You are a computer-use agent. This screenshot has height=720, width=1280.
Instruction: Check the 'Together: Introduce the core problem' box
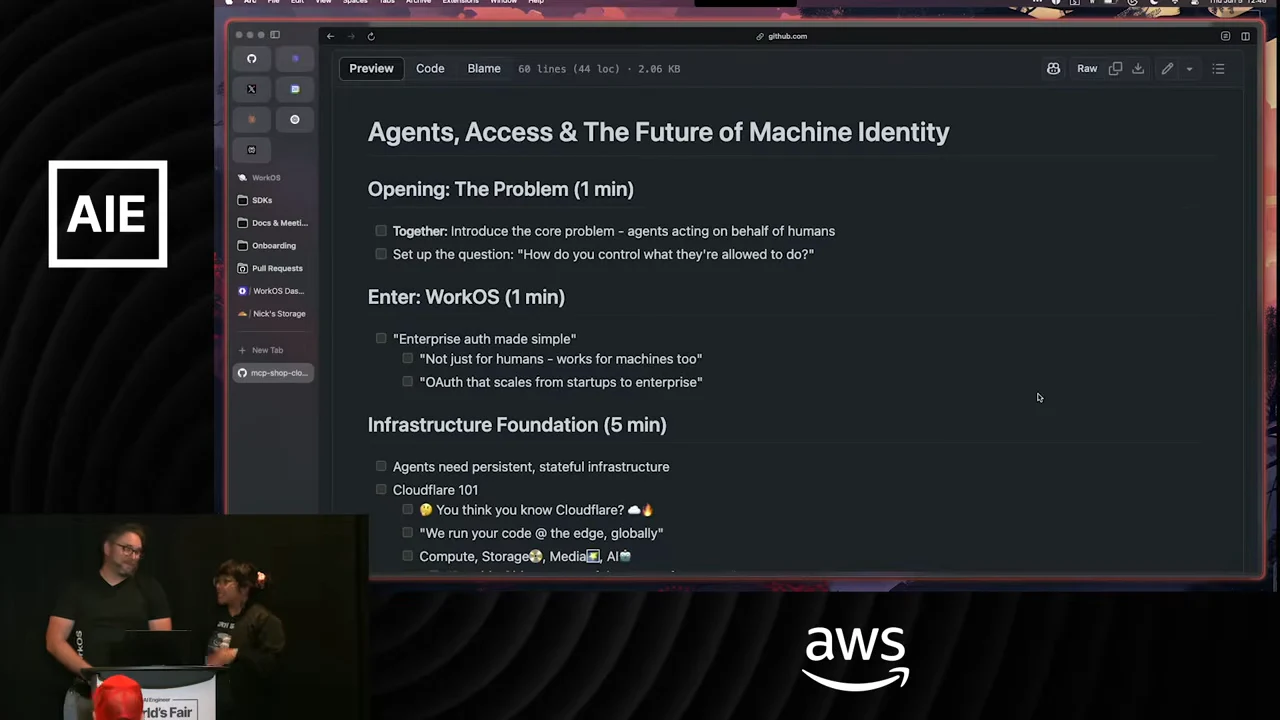381,231
